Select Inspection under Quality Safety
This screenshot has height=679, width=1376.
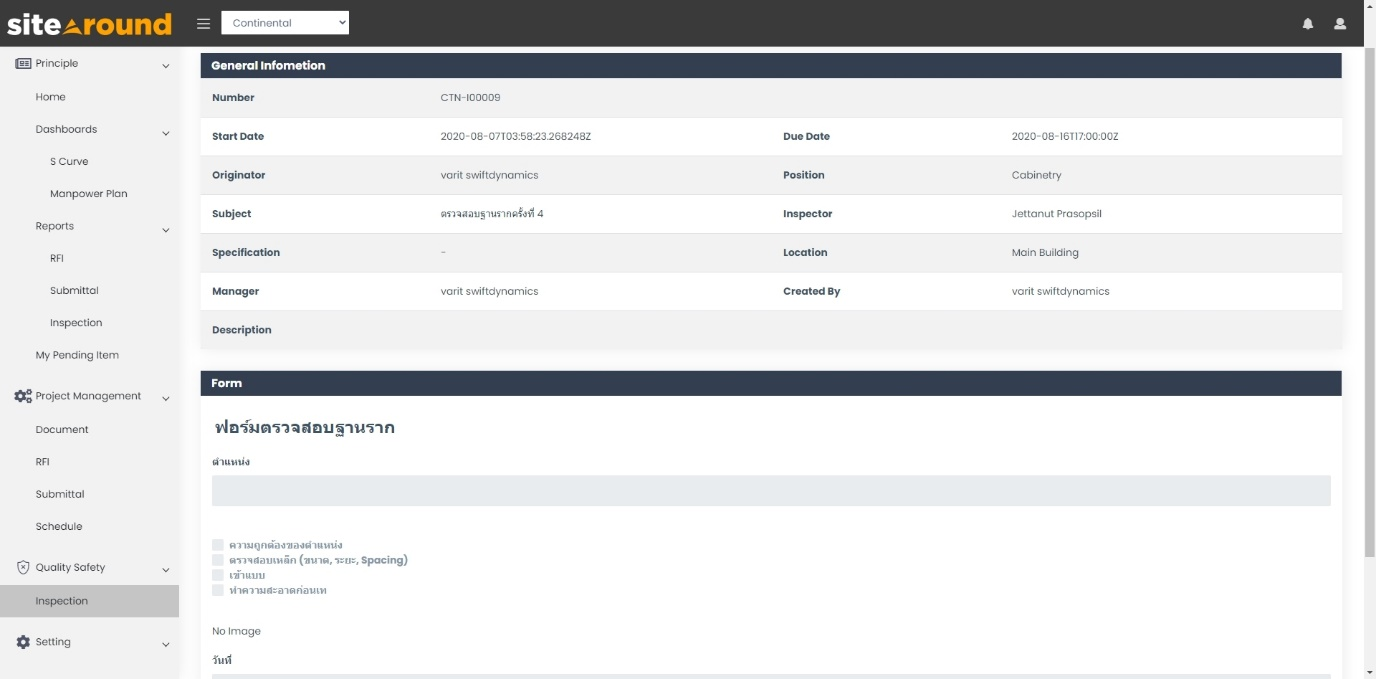point(62,601)
